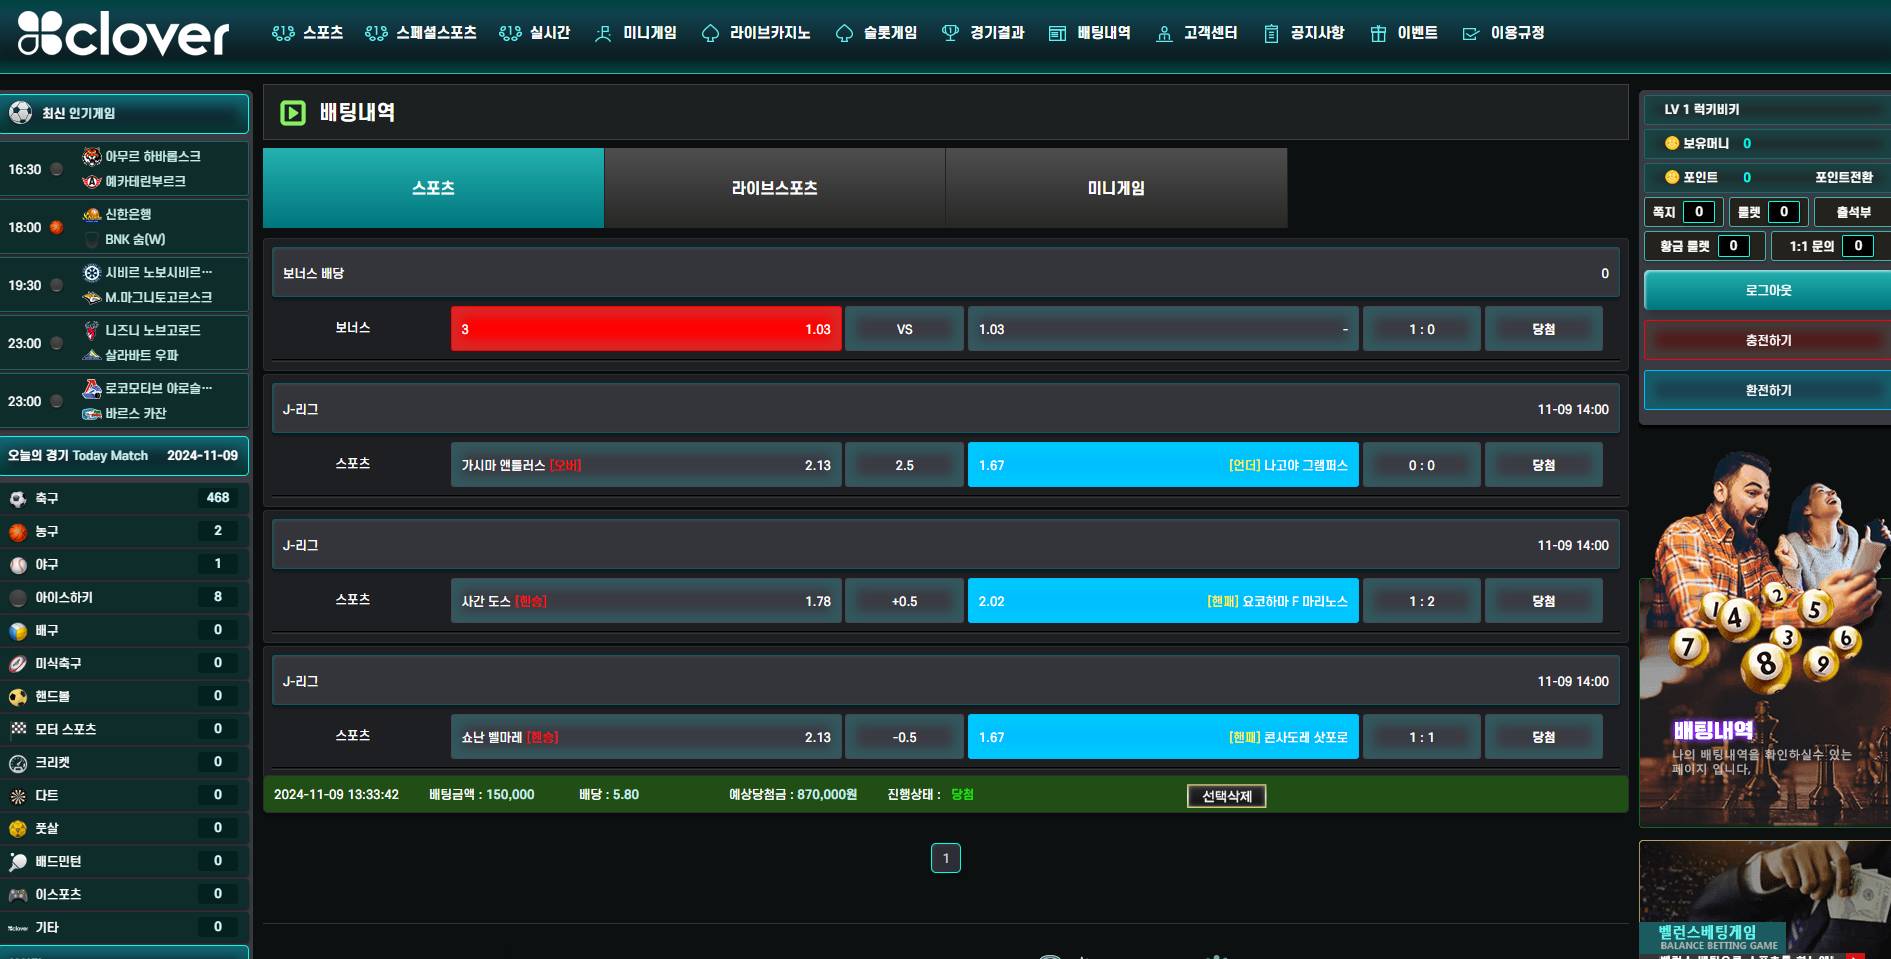The height and width of the screenshot is (959, 1891).
Task: Click the 로그아웃 button
Action: tap(1767, 291)
